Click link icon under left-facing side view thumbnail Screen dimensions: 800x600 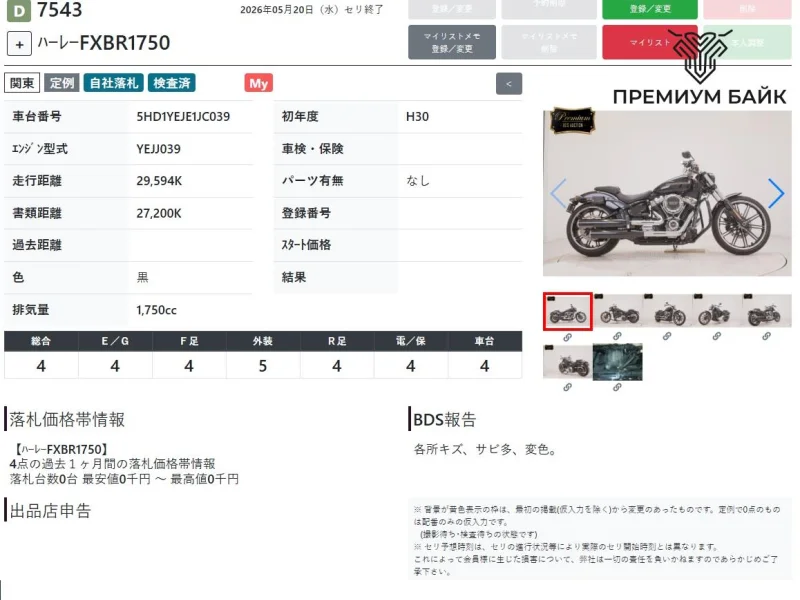(x=617, y=337)
